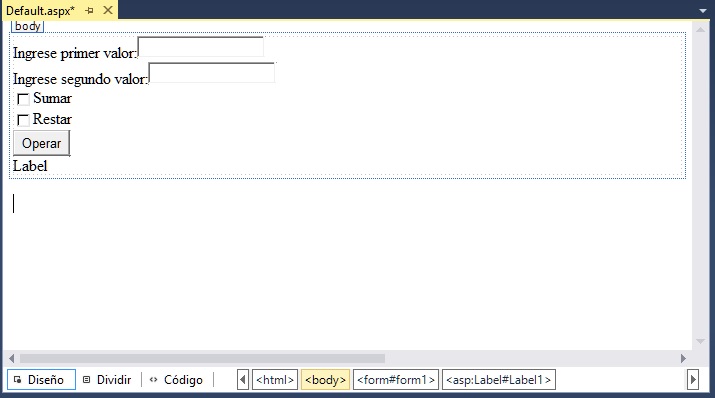Click the tag navigator left arrow
Screen dimensions: 715x398
pos(243,380)
